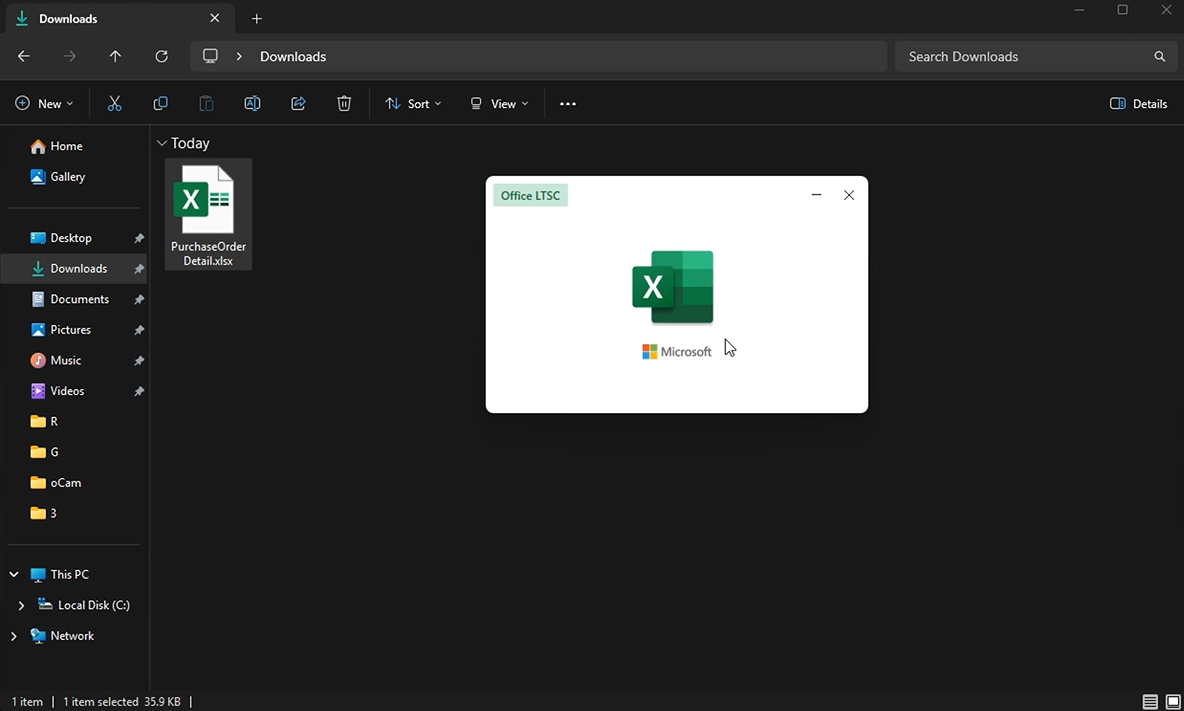Go up one directory level
The height and width of the screenshot is (711, 1184).
(x=115, y=57)
